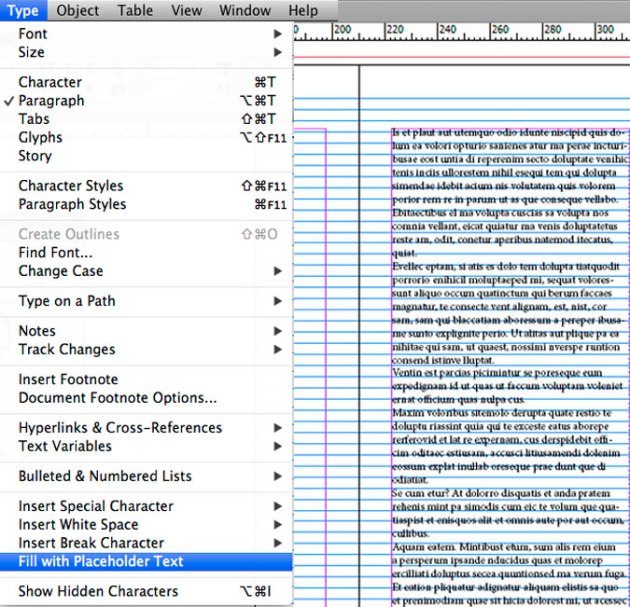Open the Window menu
The image size is (630, 607).
tap(245, 11)
